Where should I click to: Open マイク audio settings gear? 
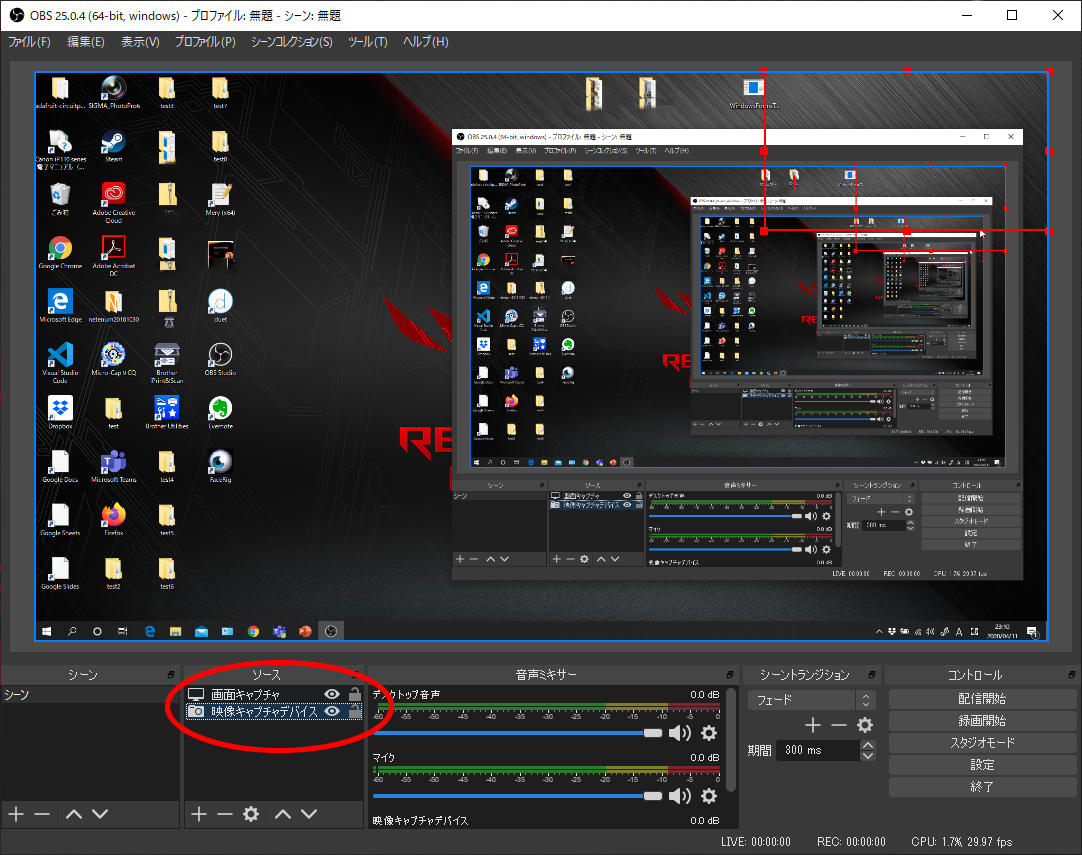tap(709, 796)
